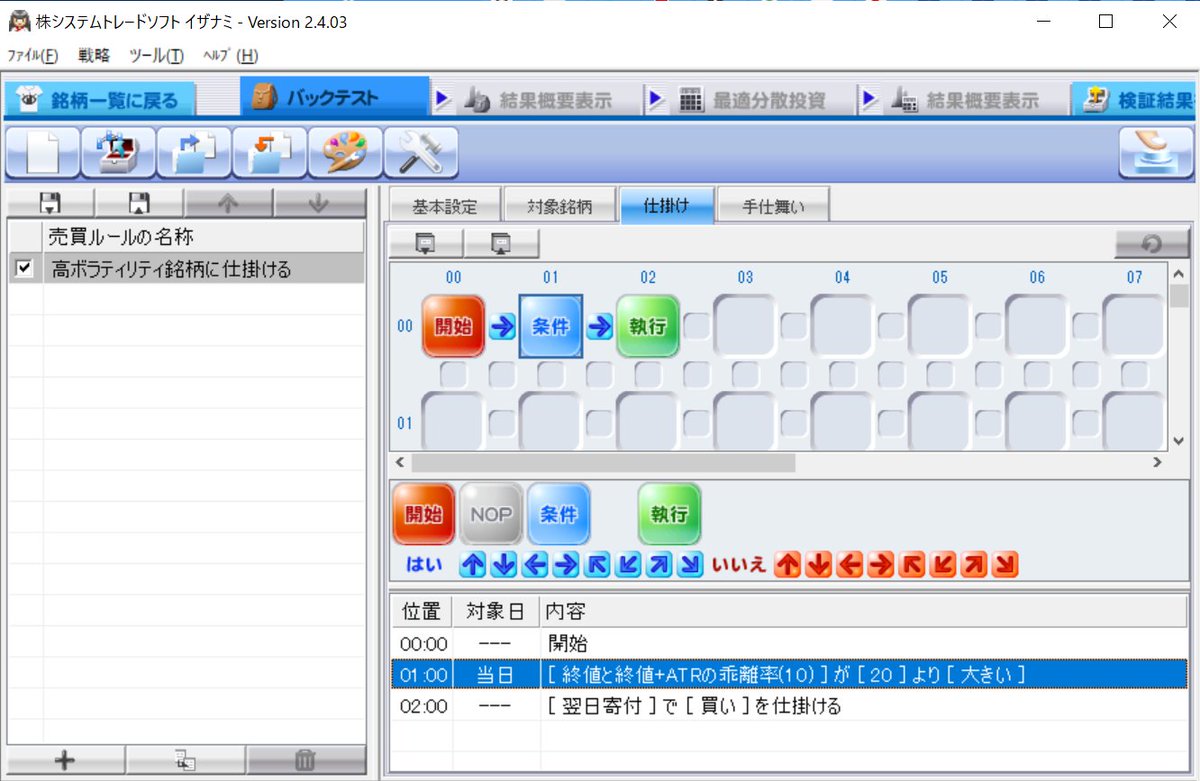Open settings with the wrench icon
The height and width of the screenshot is (781, 1200).
(x=420, y=152)
